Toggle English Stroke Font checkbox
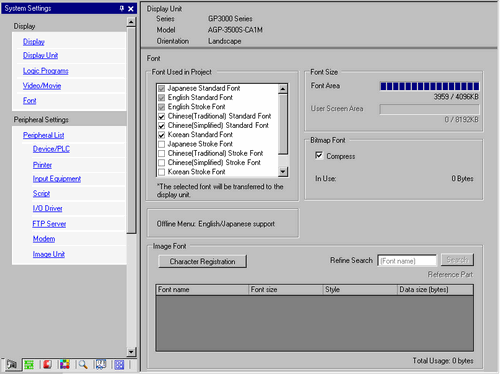500x374 pixels. click(x=162, y=107)
